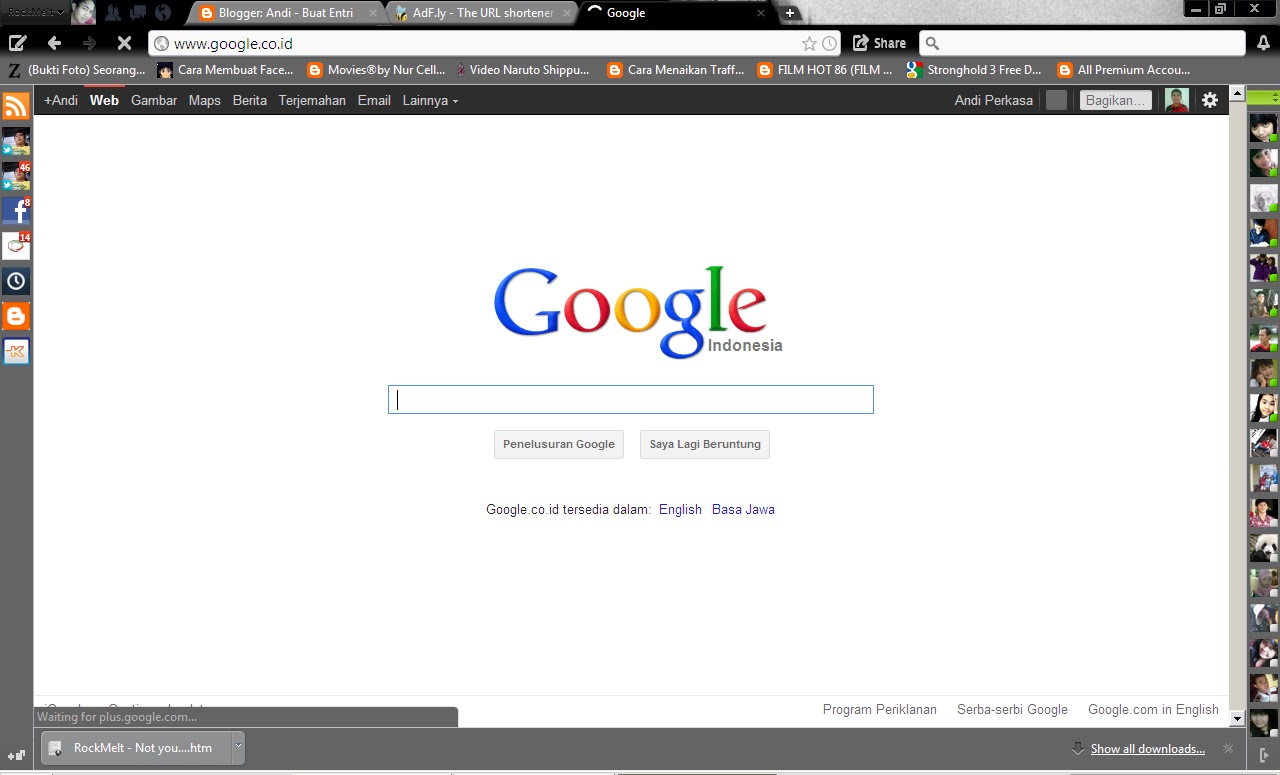The height and width of the screenshot is (775, 1280).
Task: Select the Google tab
Action: 676,13
